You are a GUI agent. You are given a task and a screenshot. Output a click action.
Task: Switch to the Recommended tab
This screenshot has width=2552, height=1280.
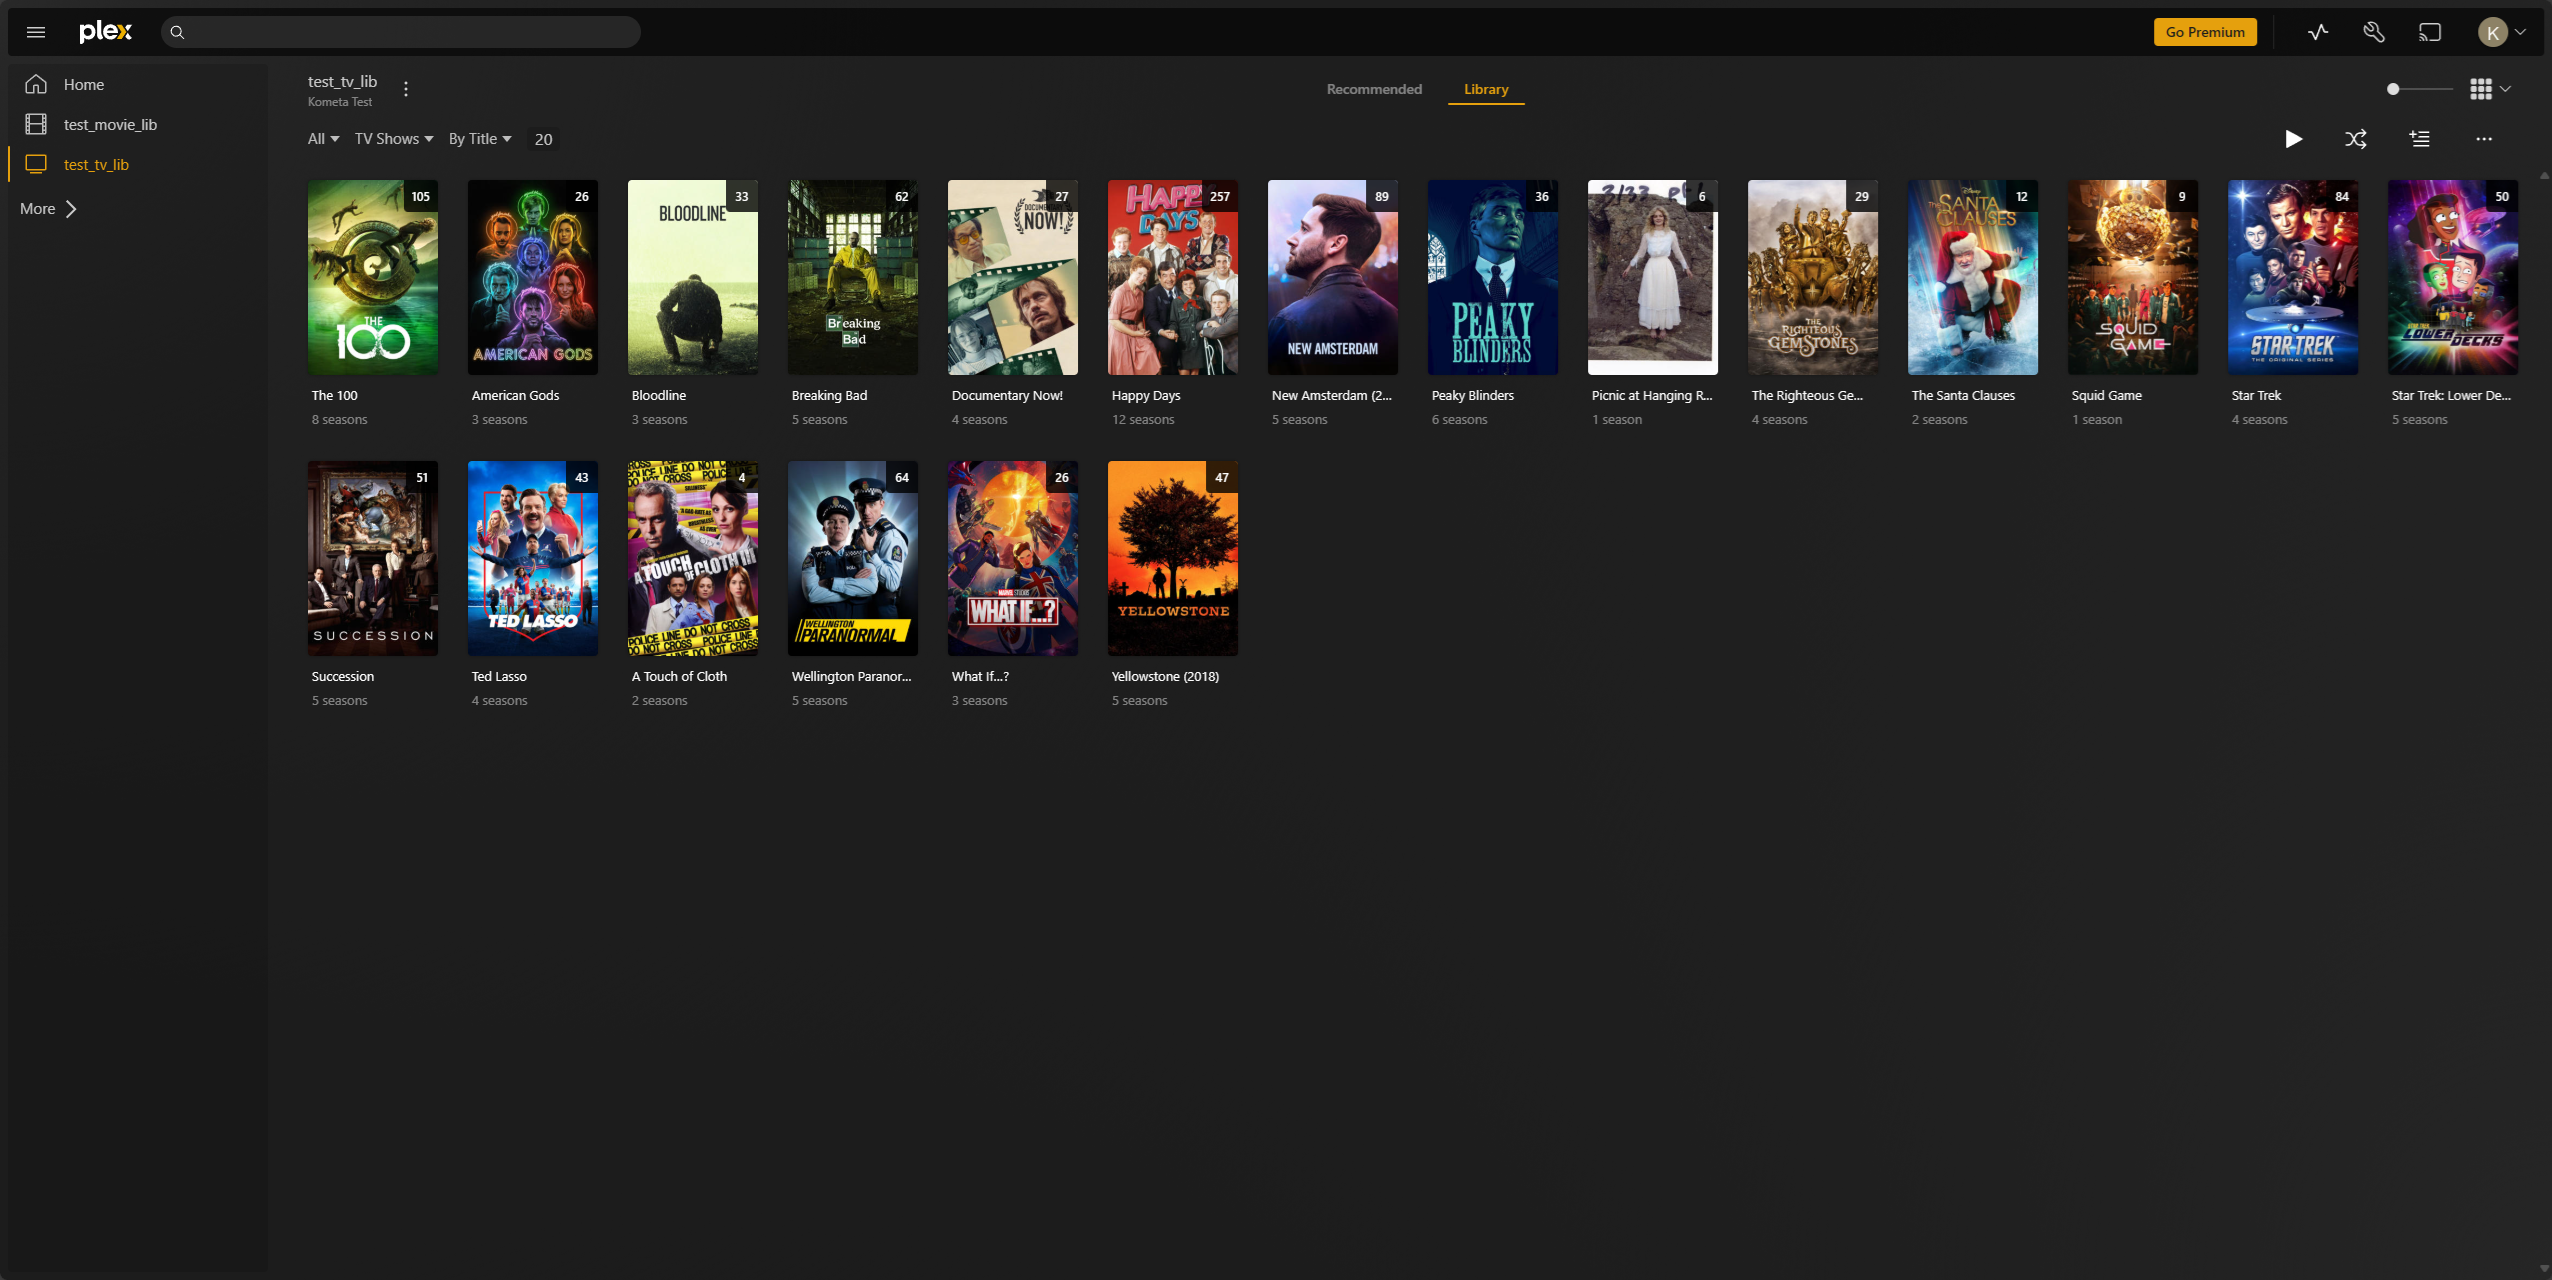(1374, 89)
